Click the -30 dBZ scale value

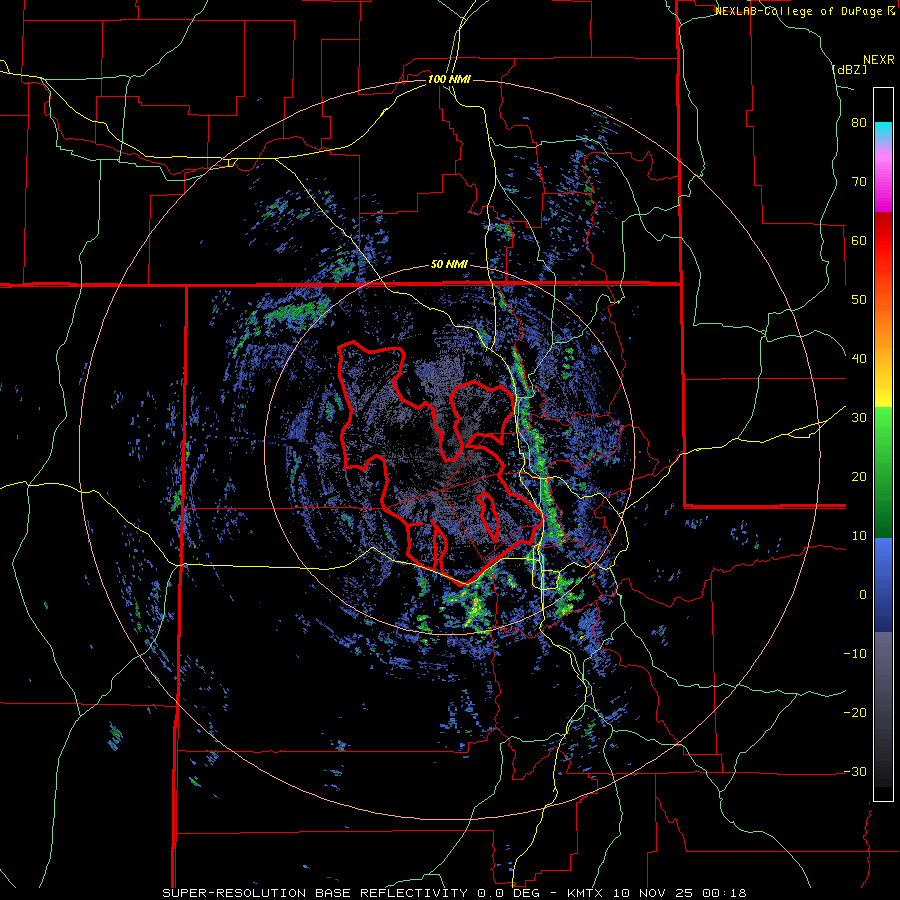pos(855,771)
